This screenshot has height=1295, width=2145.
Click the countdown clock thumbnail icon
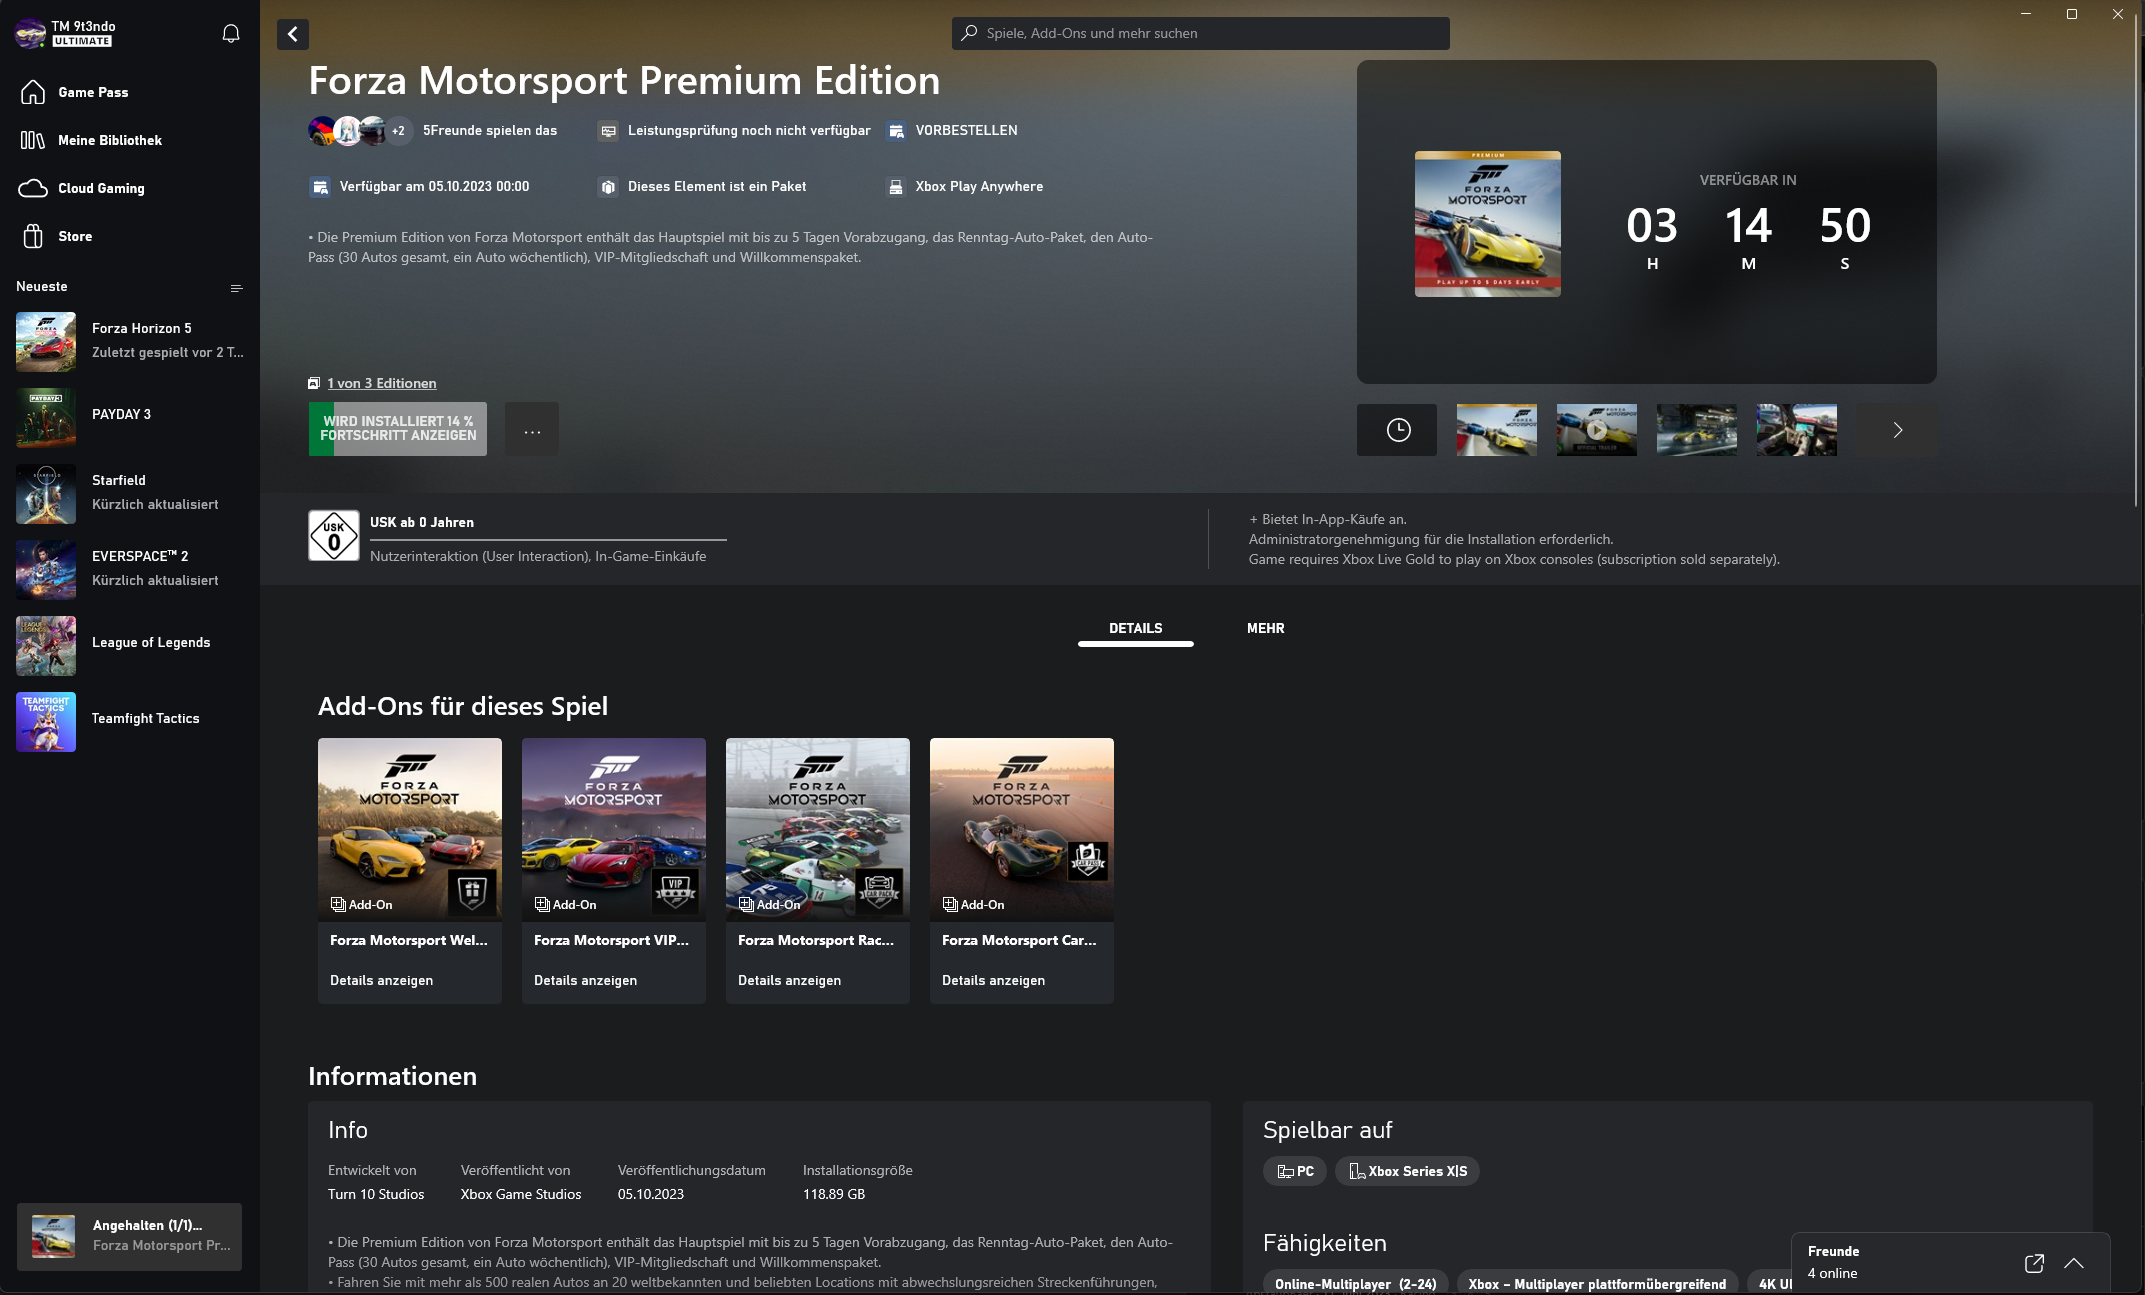[x=1397, y=430]
